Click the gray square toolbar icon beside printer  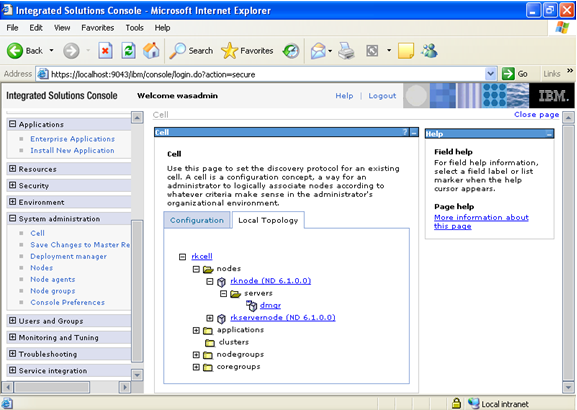pyautogui.click(x=372, y=50)
